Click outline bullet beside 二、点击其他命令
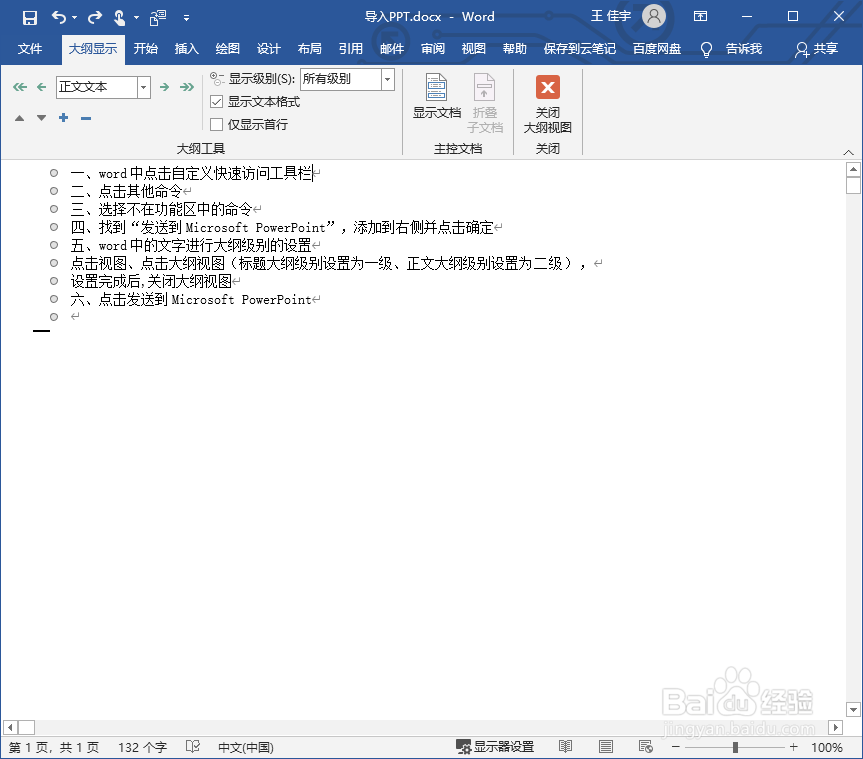Image resolution: width=863 pixels, height=759 pixels. pyautogui.click(x=54, y=191)
